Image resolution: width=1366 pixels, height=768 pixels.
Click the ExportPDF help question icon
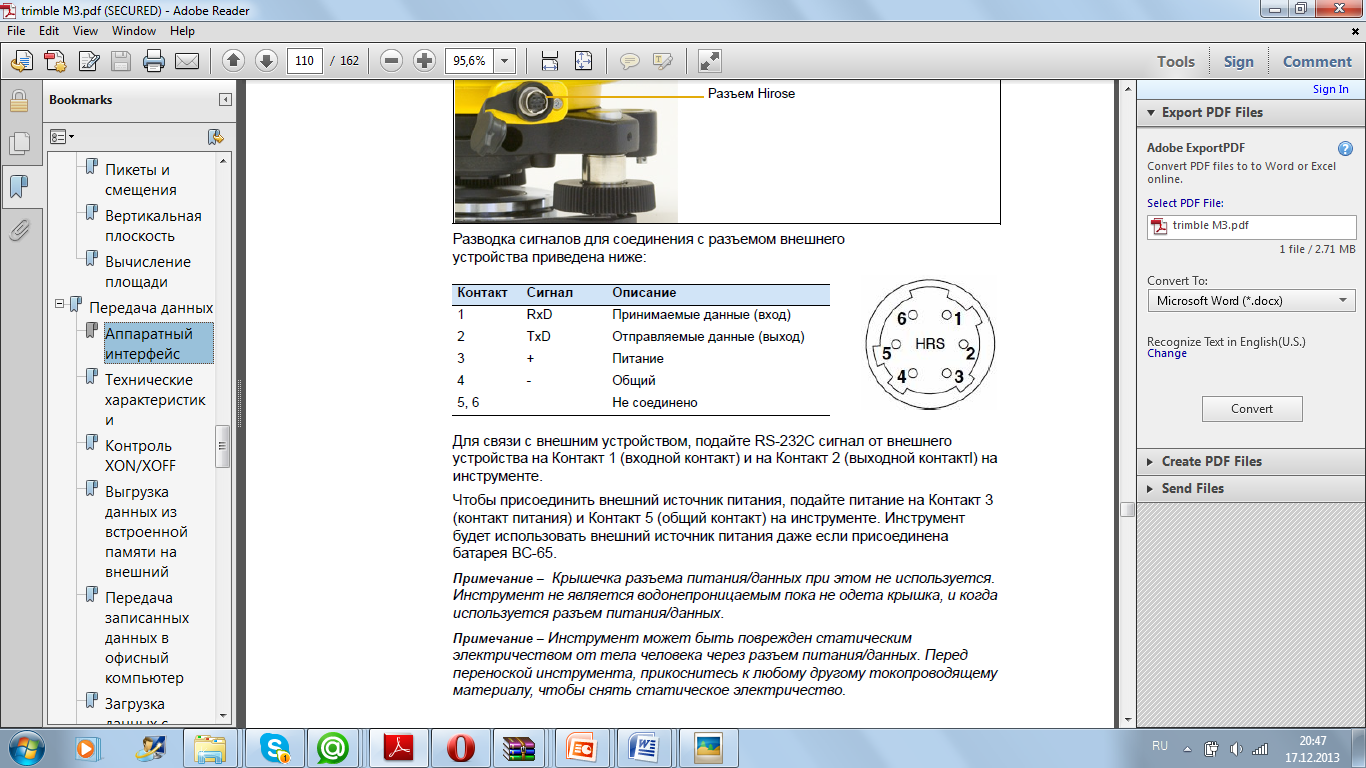[1345, 148]
